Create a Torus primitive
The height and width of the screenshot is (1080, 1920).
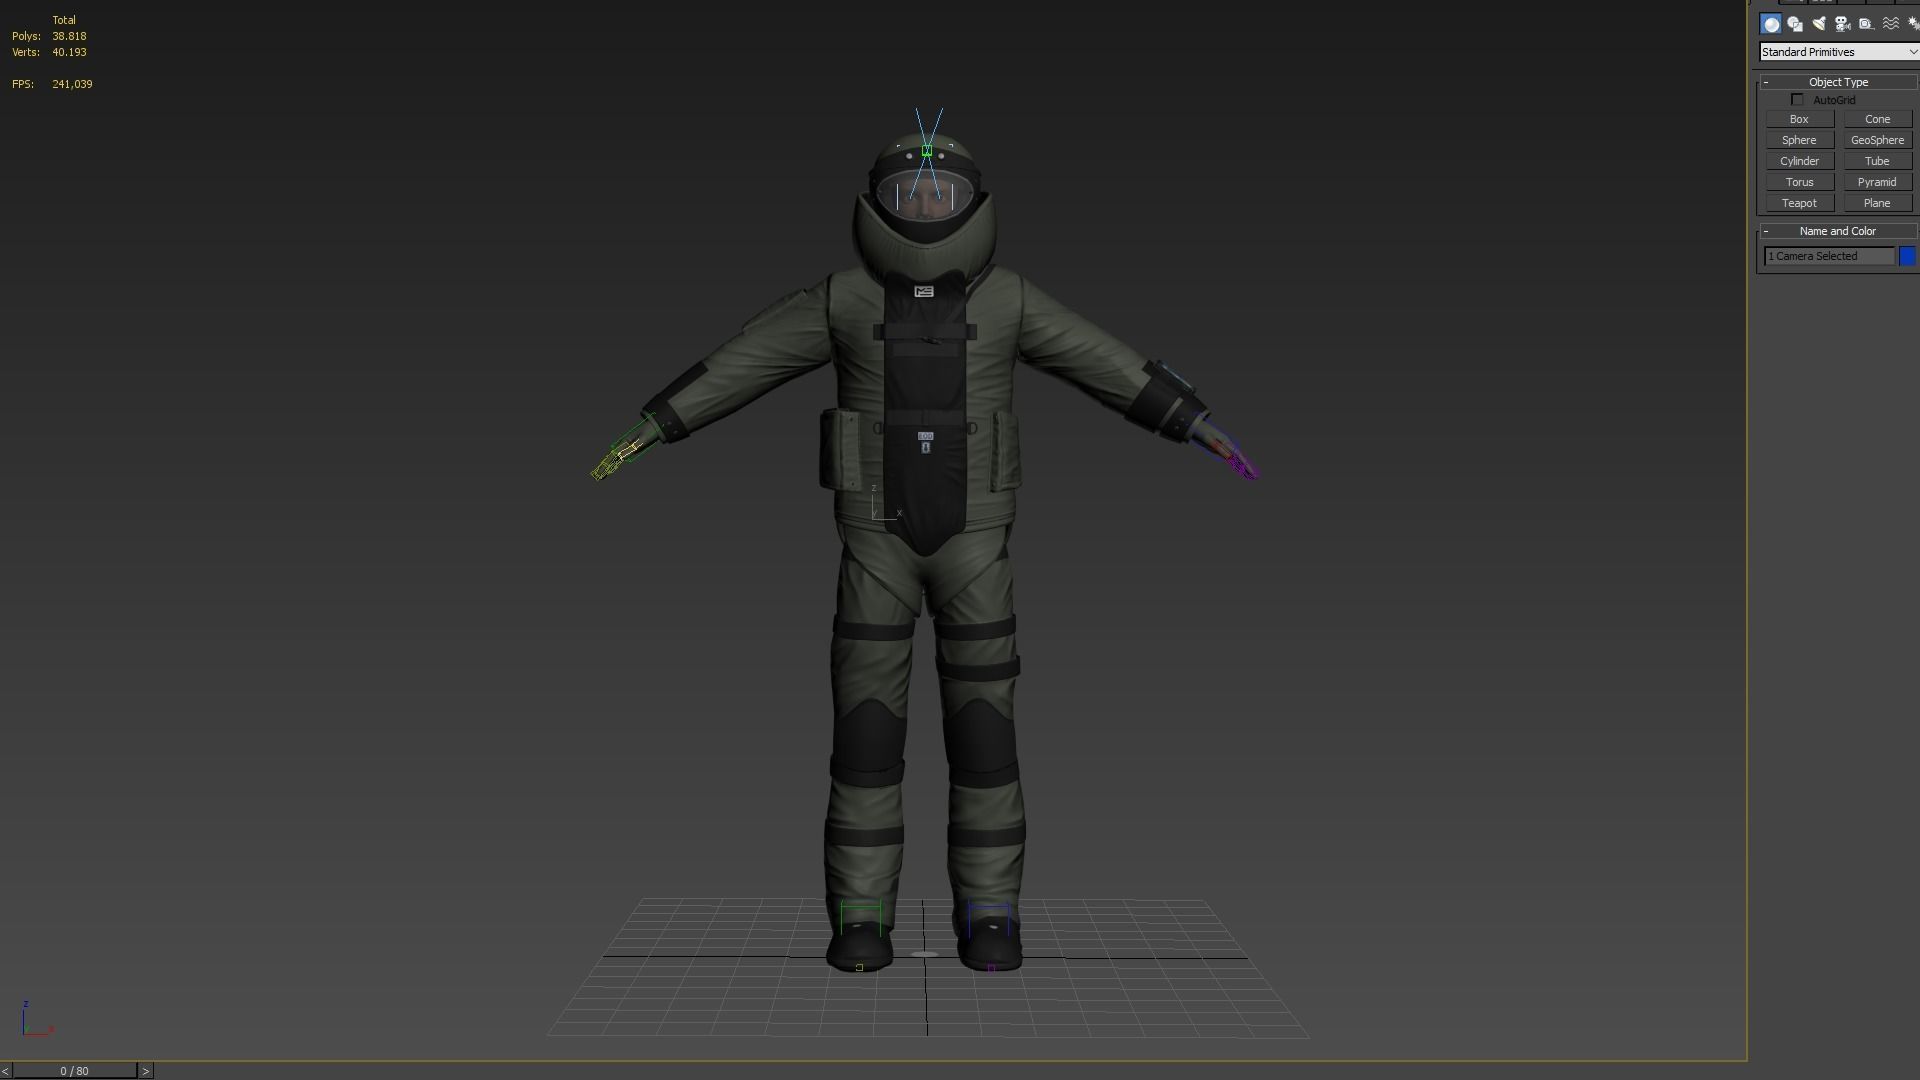pos(1799,182)
